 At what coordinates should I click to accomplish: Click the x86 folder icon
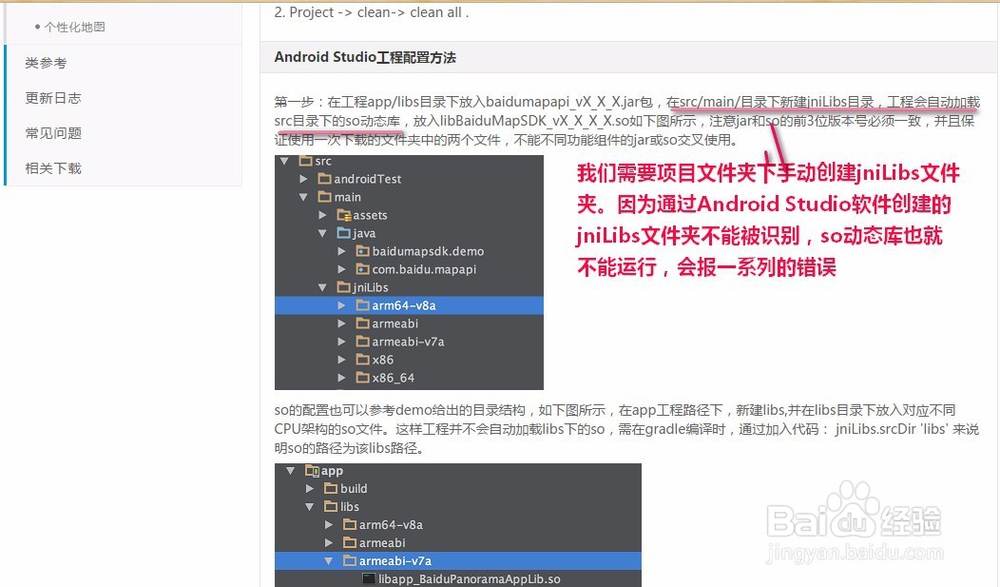[363, 359]
